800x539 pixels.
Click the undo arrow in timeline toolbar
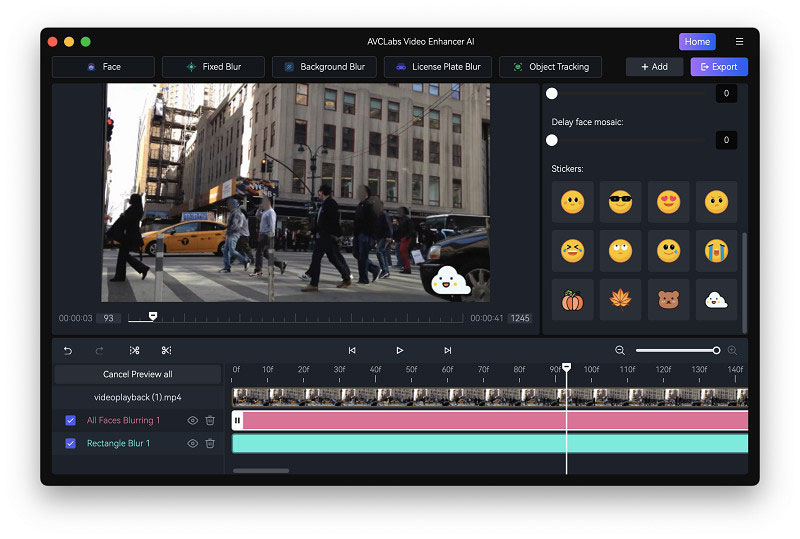[x=68, y=350]
